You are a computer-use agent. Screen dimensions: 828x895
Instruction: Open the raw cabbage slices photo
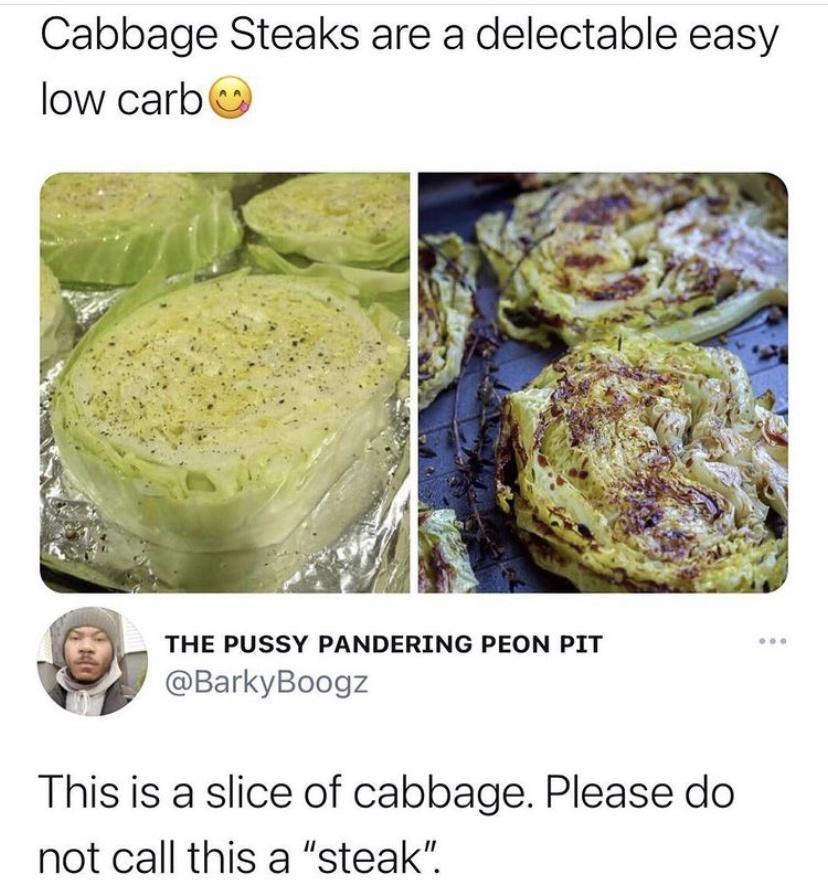[225, 382]
